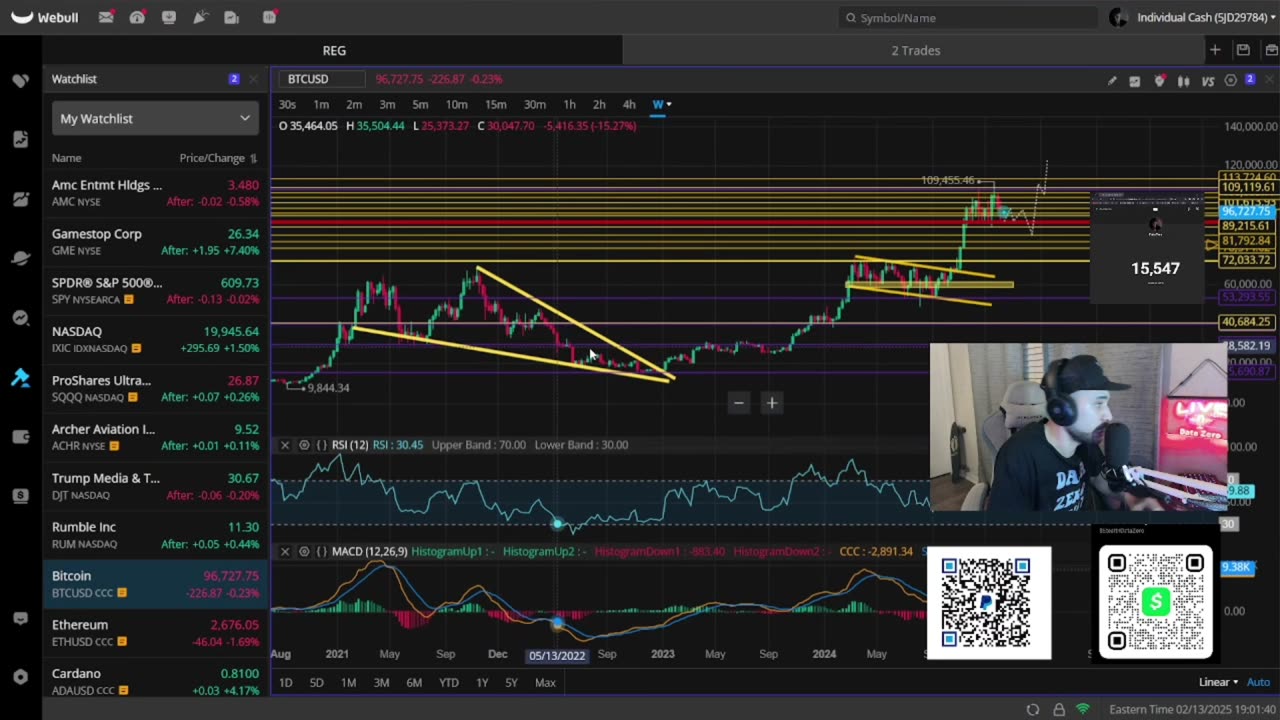Click the VS compare icon
The height and width of the screenshot is (720, 1280).
(x=1207, y=80)
